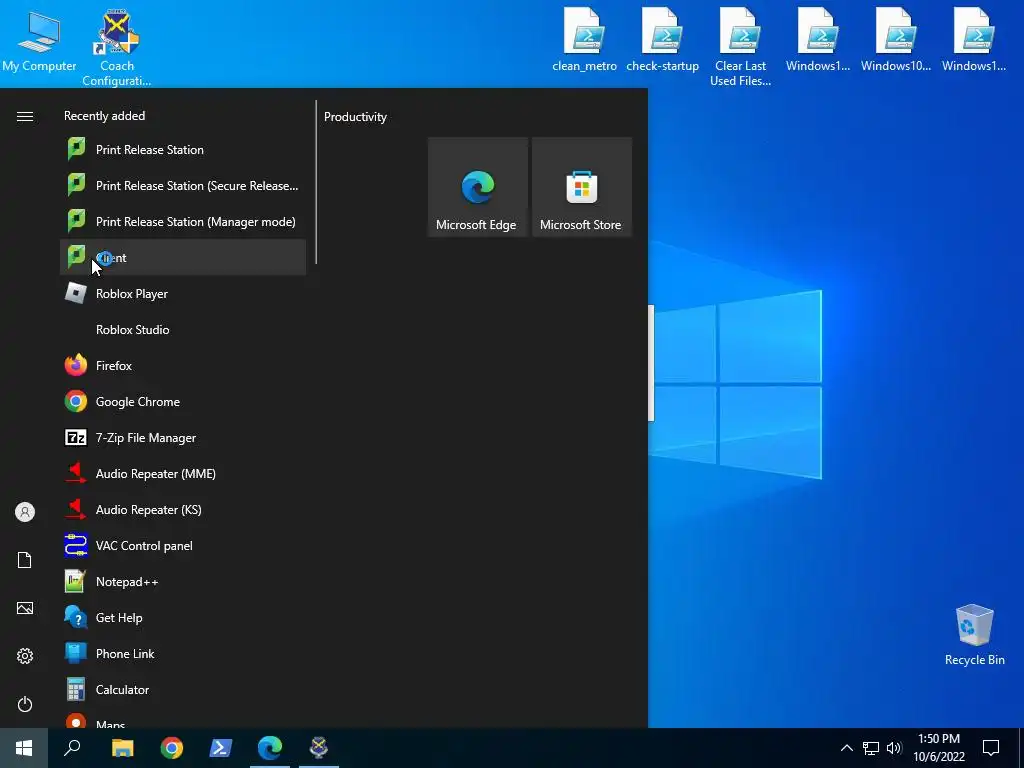
Task: Launch Notepad++ from the app list
Action: click(183, 581)
